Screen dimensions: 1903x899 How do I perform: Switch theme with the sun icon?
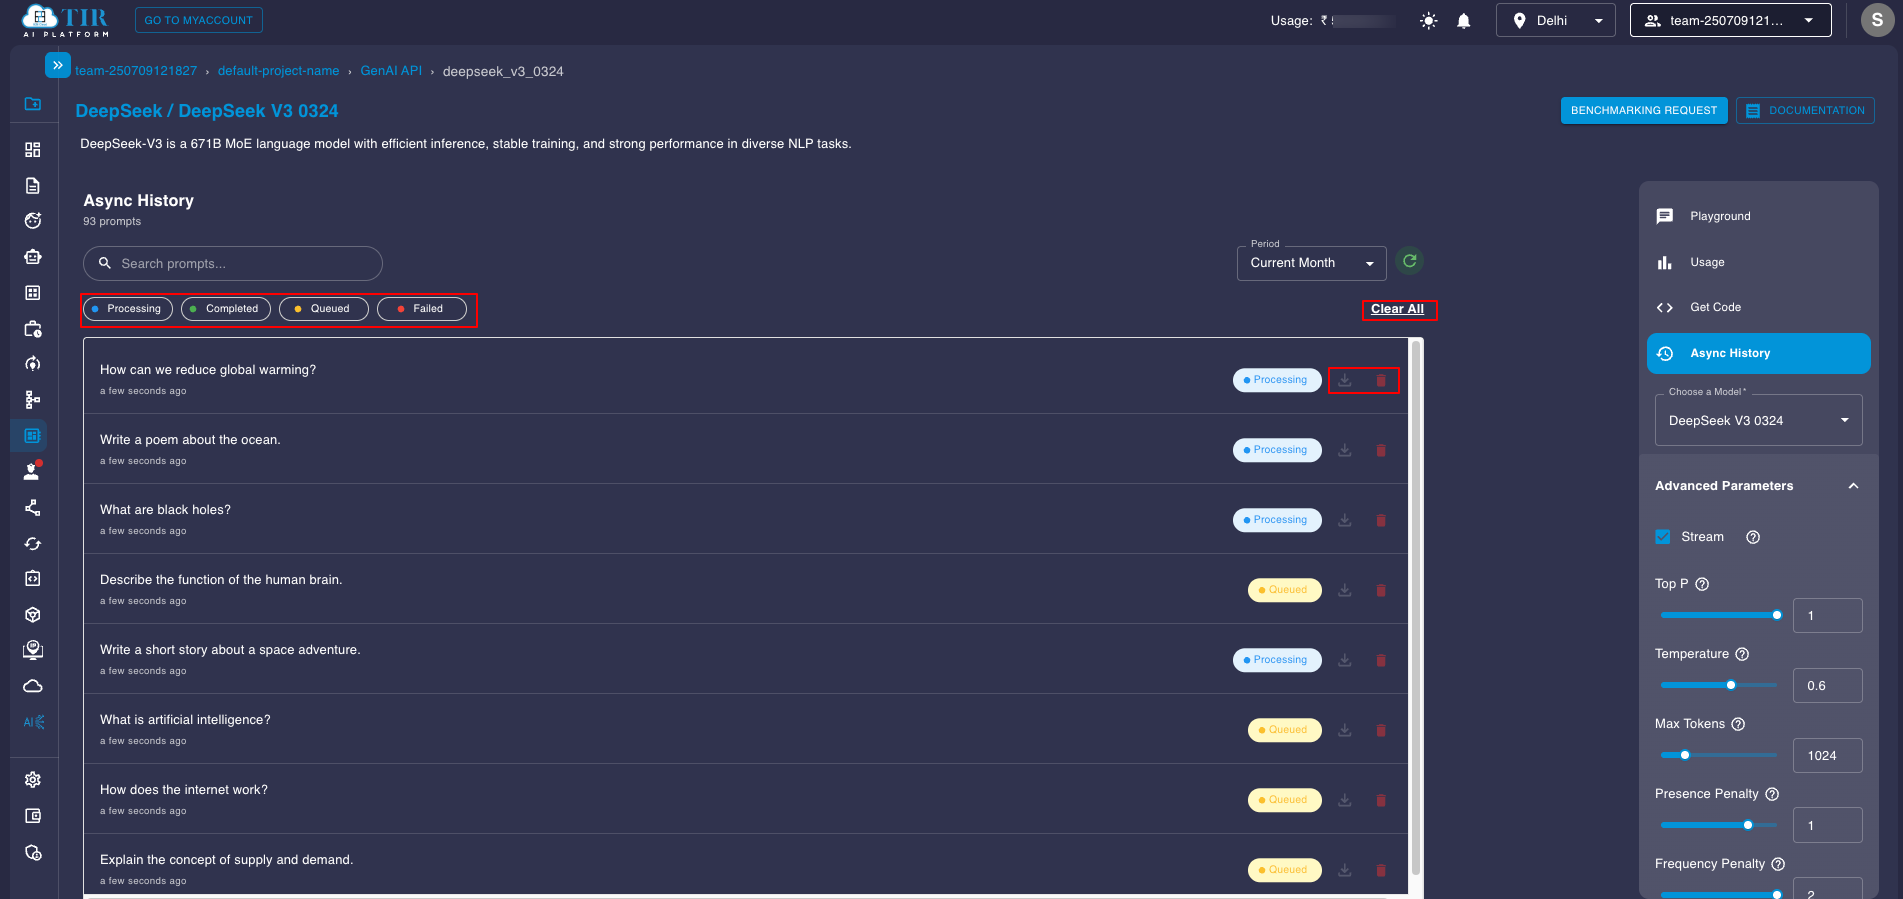[x=1428, y=21]
